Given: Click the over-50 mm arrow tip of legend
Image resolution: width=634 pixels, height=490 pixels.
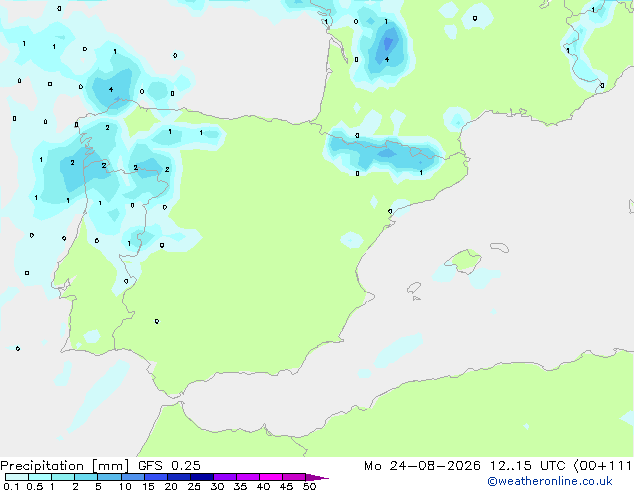Looking at the screenshot, I should click(317, 477).
